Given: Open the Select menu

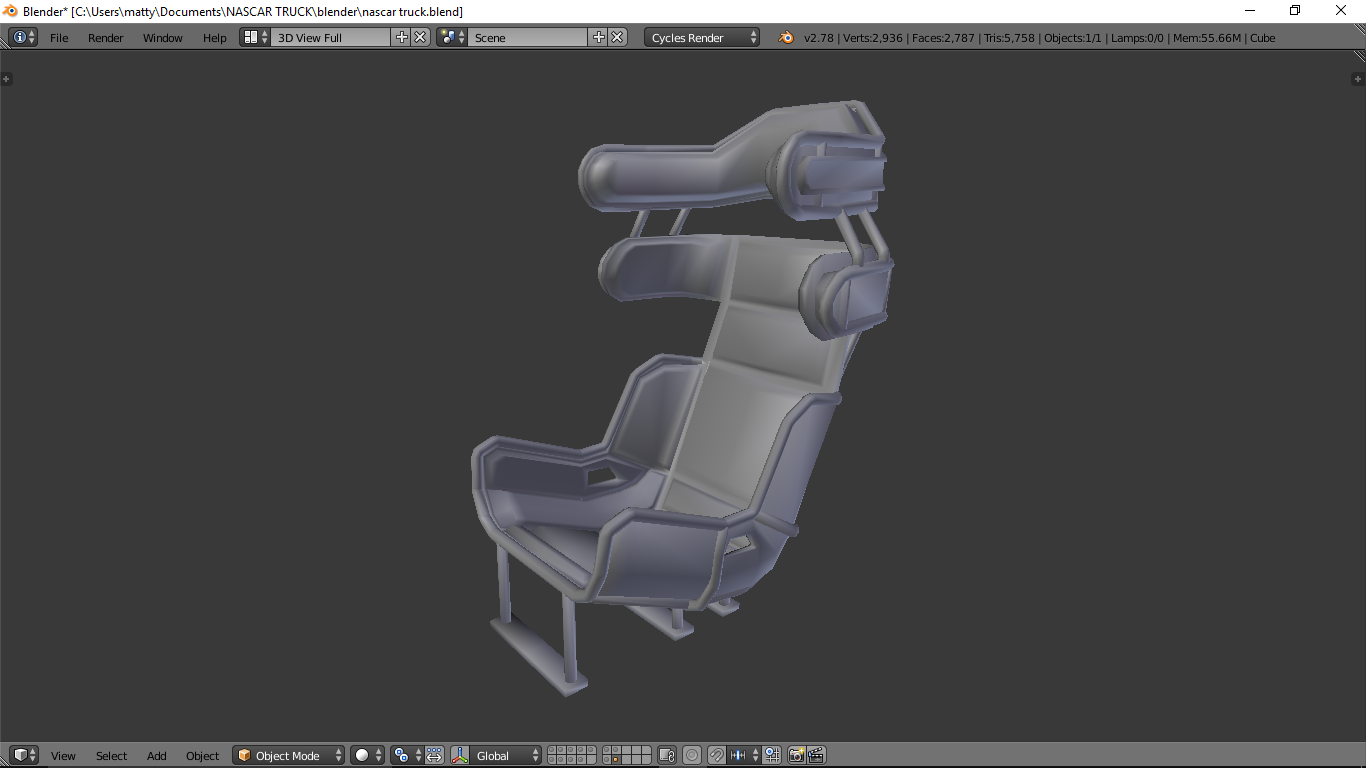Looking at the screenshot, I should pyautogui.click(x=112, y=756).
